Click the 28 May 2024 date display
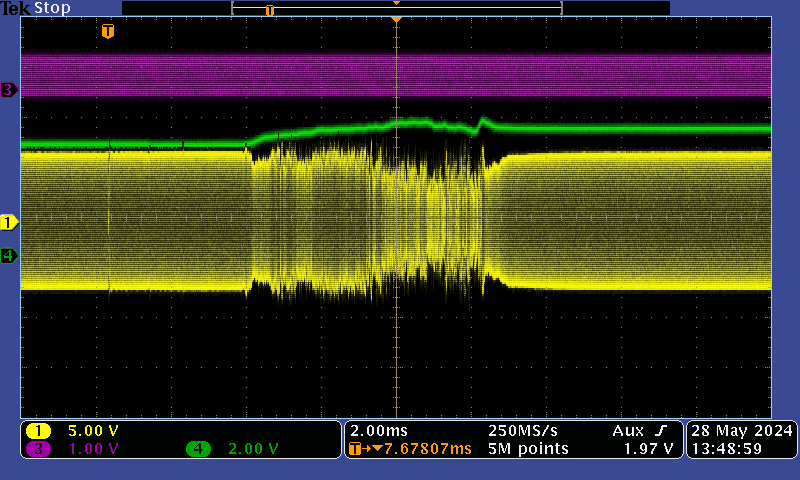 pyautogui.click(x=740, y=431)
